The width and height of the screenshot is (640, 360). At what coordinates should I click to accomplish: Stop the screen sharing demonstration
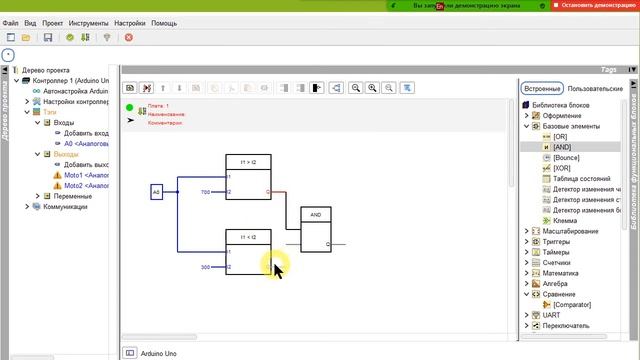pos(596,5)
